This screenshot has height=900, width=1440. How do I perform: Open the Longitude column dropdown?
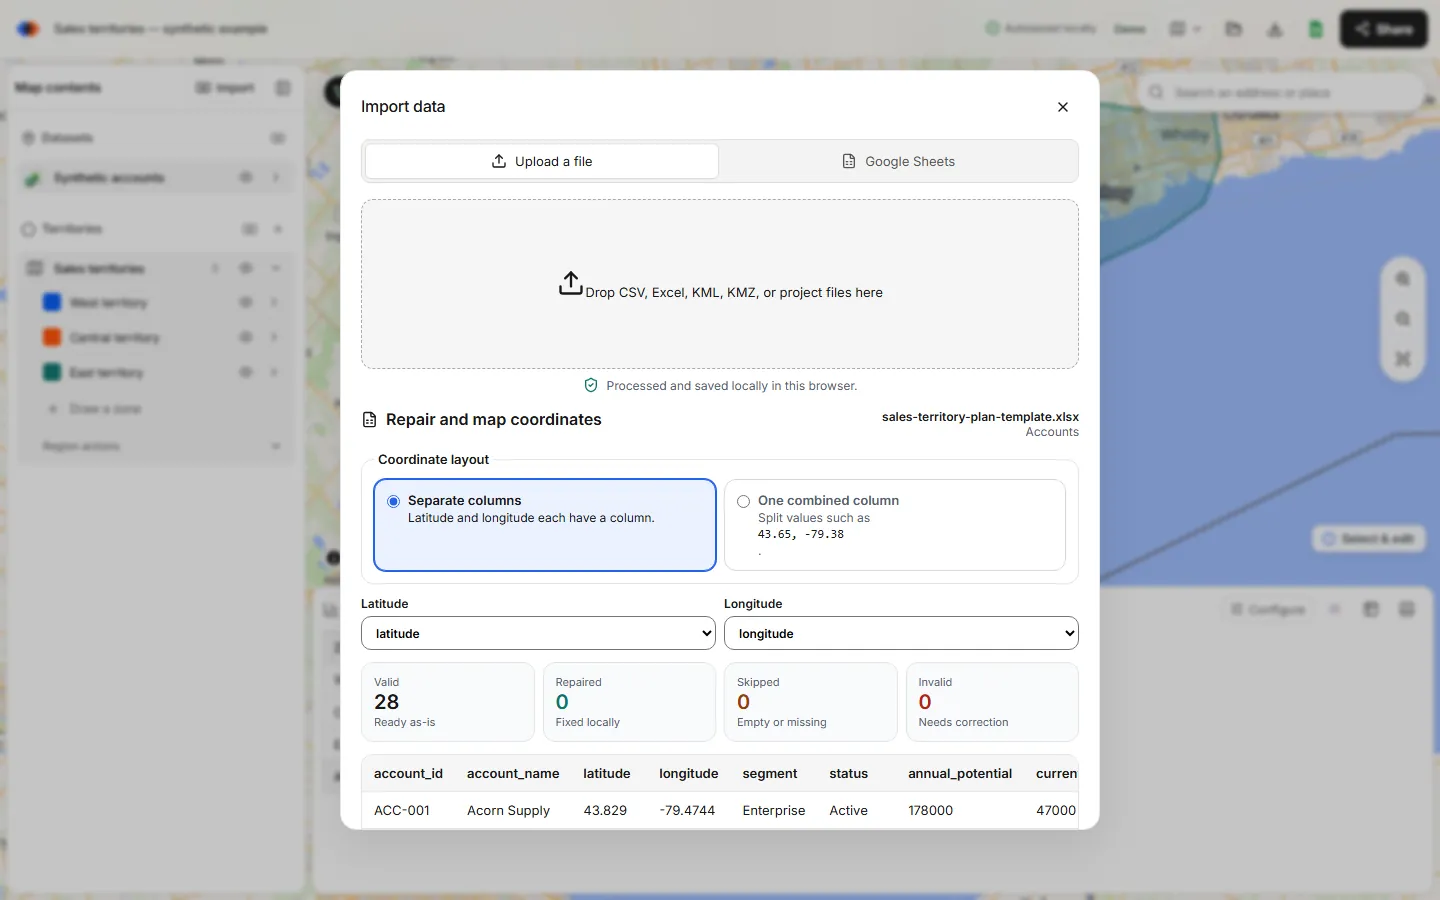(901, 633)
